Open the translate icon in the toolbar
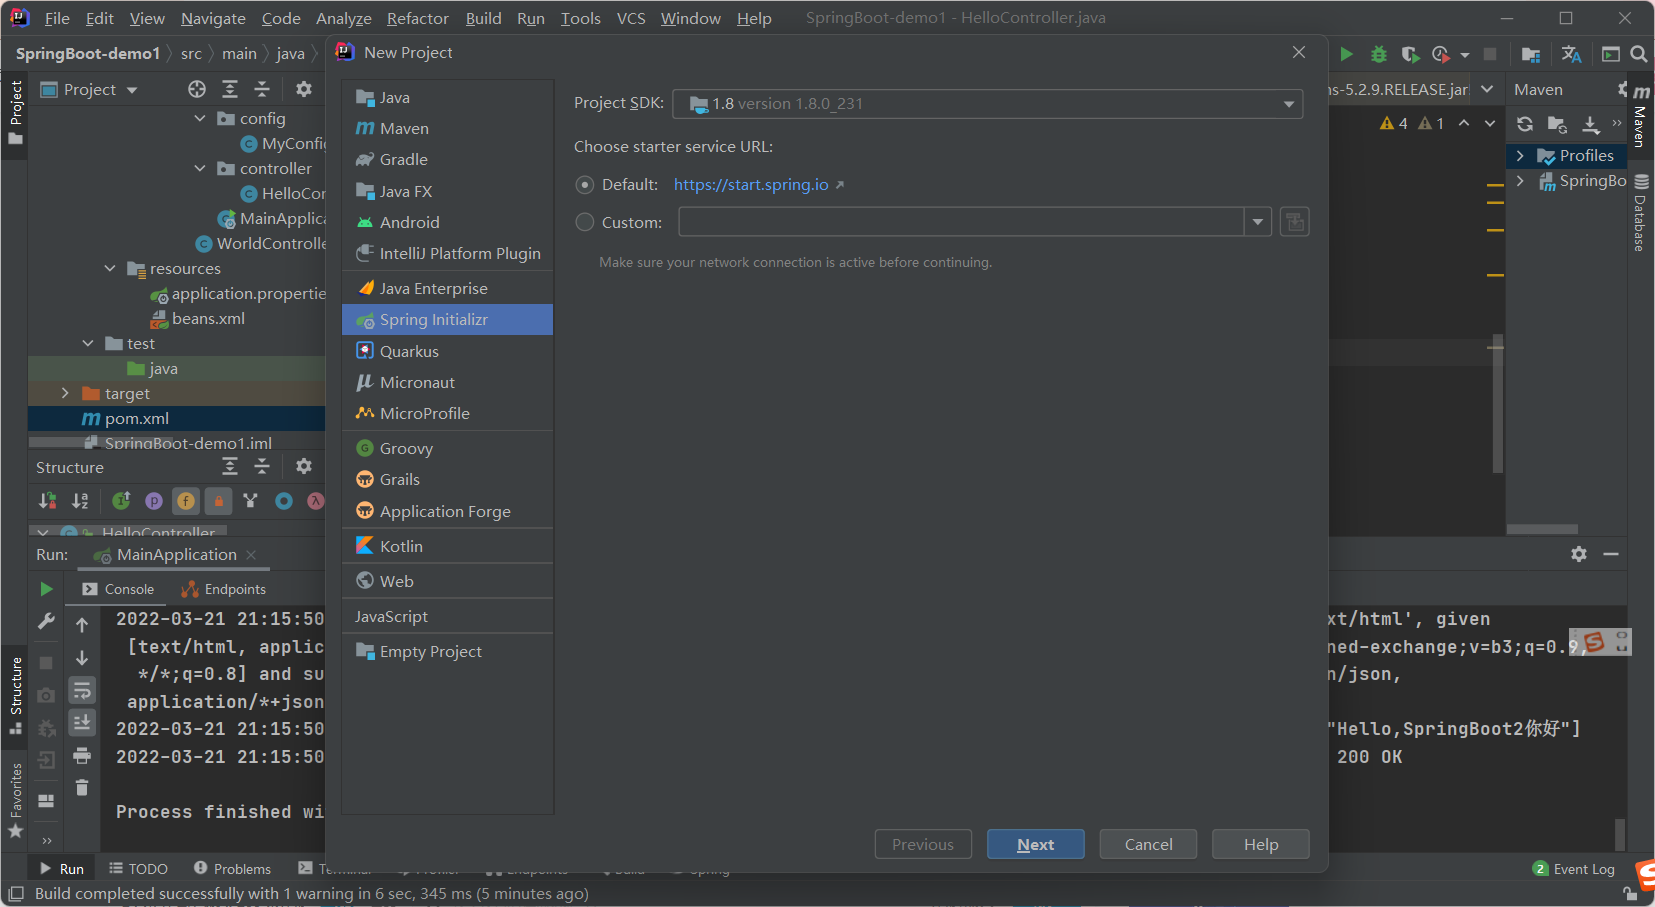1655x907 pixels. click(x=1571, y=54)
